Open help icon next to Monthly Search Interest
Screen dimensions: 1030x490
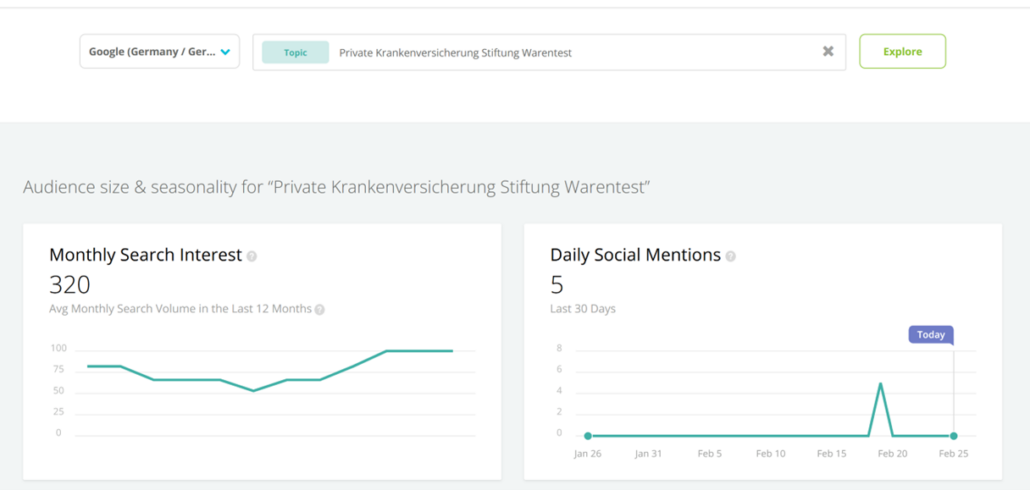coord(252,256)
